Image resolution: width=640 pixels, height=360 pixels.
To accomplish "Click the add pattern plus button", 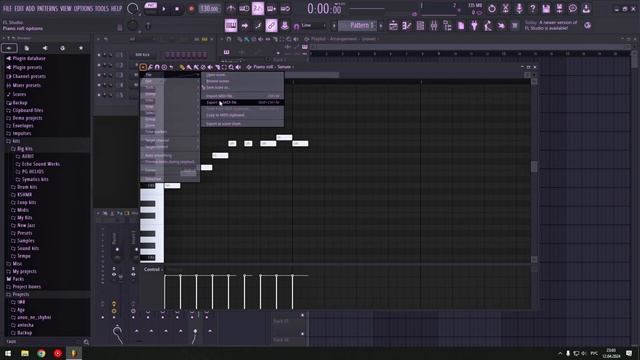I will coord(381,26).
